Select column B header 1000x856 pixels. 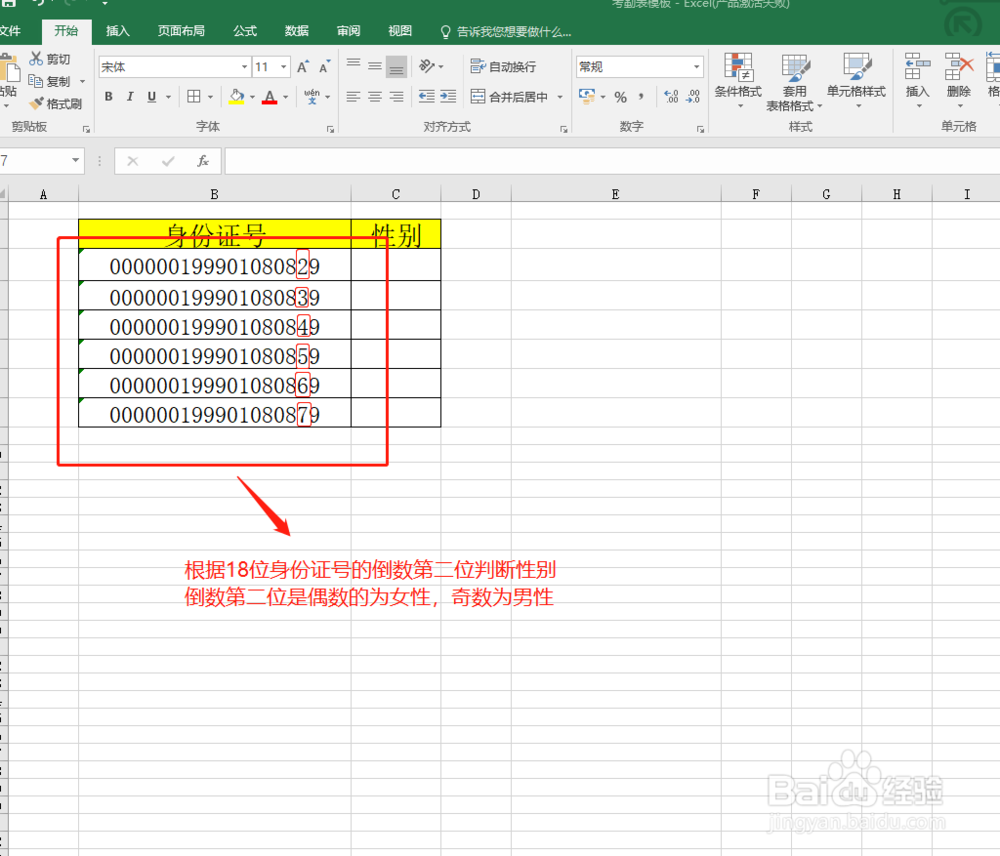coord(214,194)
